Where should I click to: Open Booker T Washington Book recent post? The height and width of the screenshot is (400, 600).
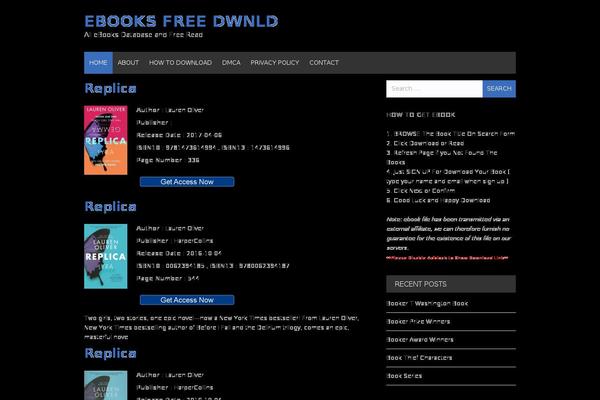point(427,303)
